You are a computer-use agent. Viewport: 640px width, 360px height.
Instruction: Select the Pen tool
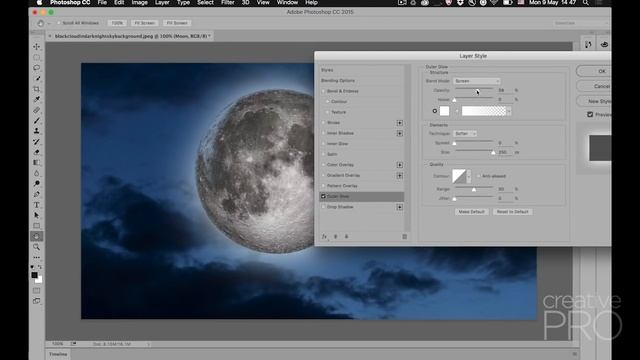(x=37, y=194)
